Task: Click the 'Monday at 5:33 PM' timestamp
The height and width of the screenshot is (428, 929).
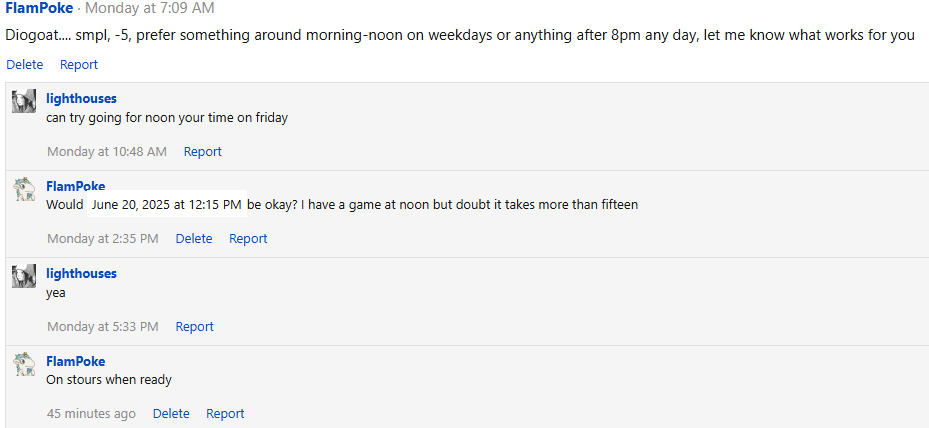Action: [102, 327]
